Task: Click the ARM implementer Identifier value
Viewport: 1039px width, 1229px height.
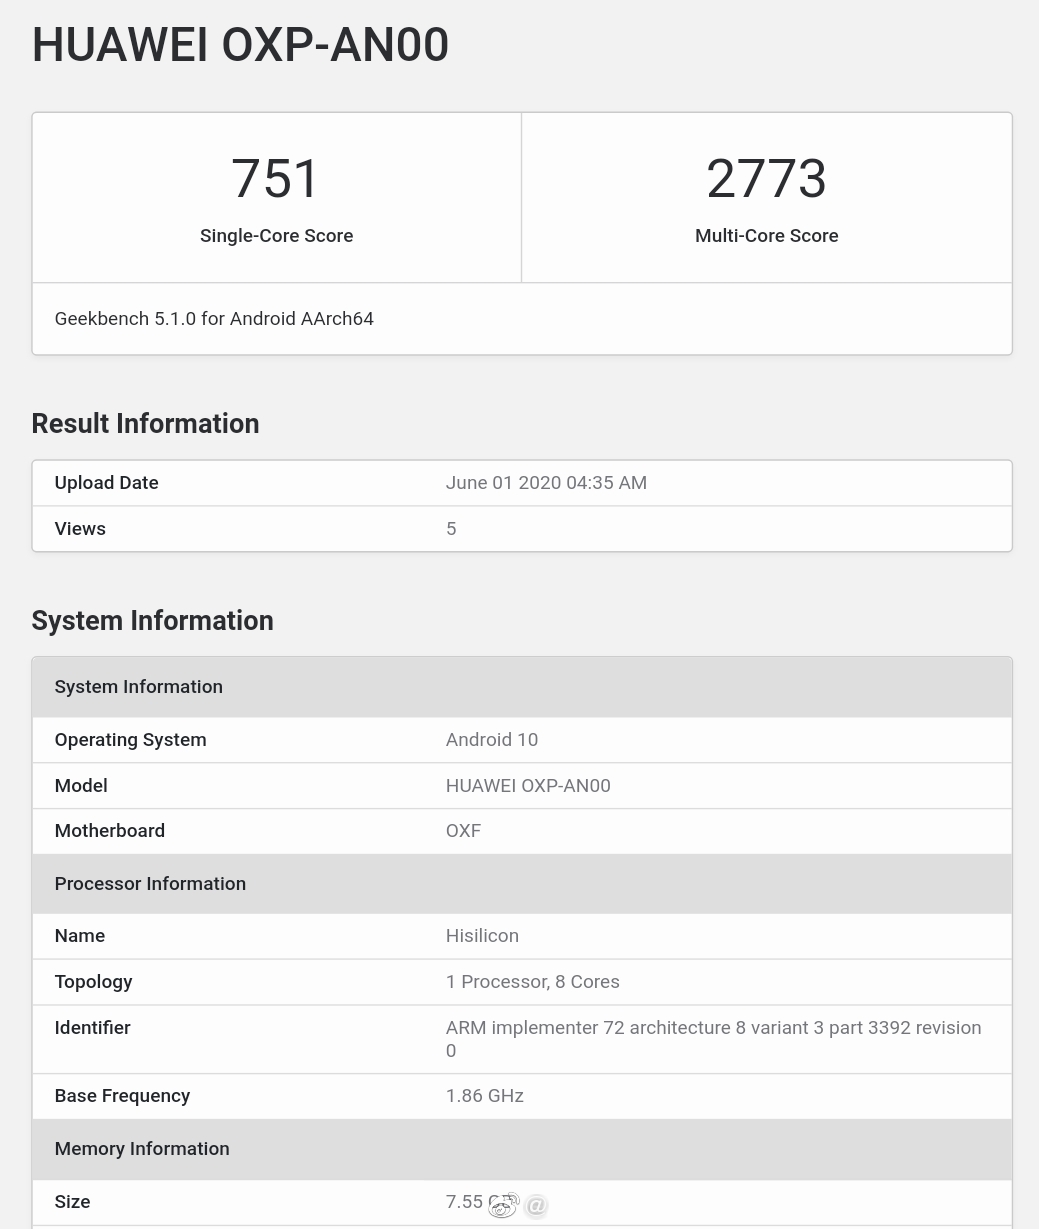Action: (x=713, y=1038)
